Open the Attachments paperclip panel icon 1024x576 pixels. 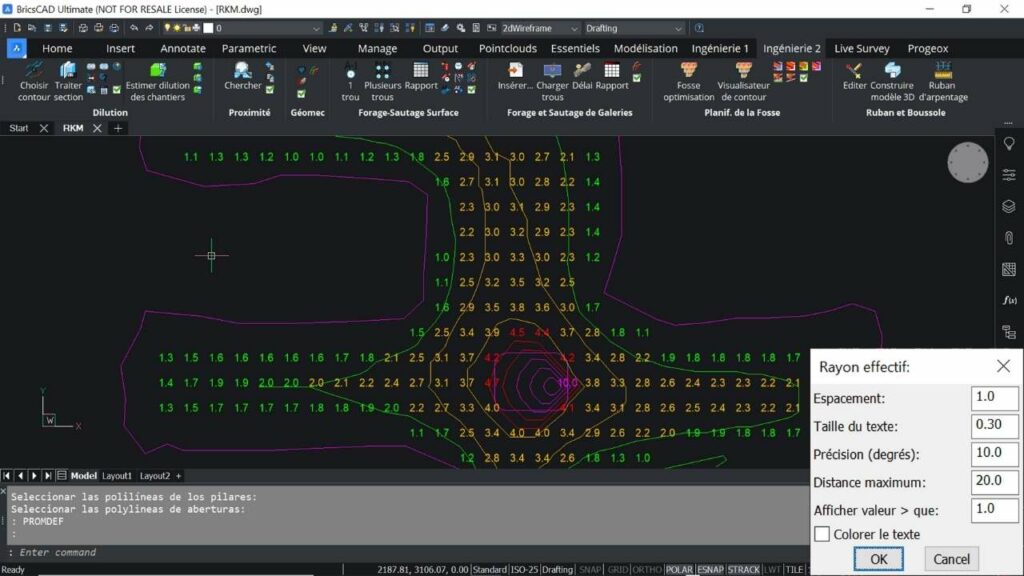click(1009, 238)
